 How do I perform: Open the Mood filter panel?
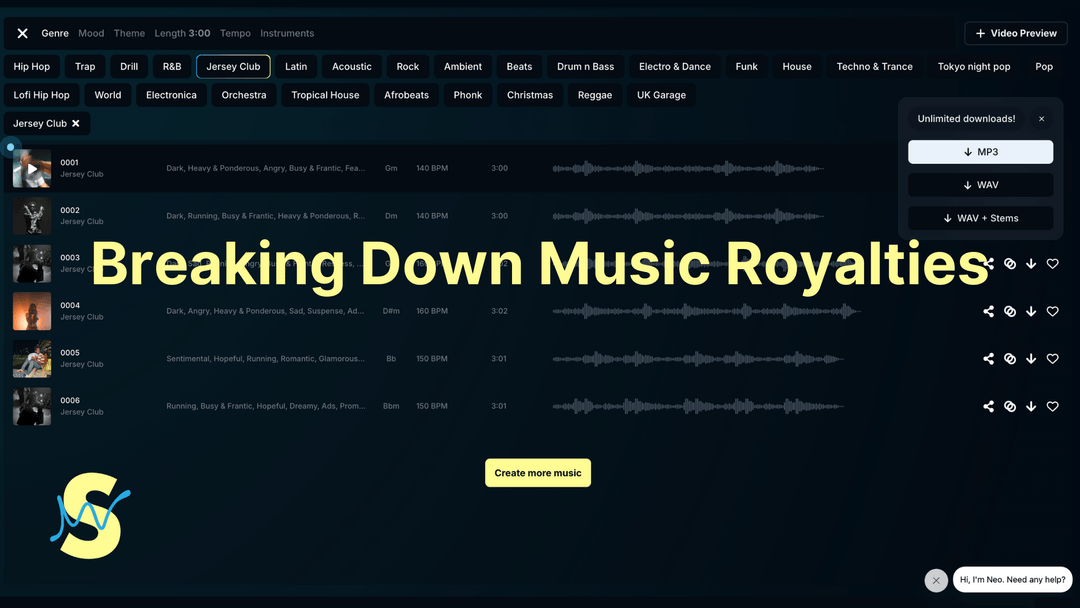point(91,32)
